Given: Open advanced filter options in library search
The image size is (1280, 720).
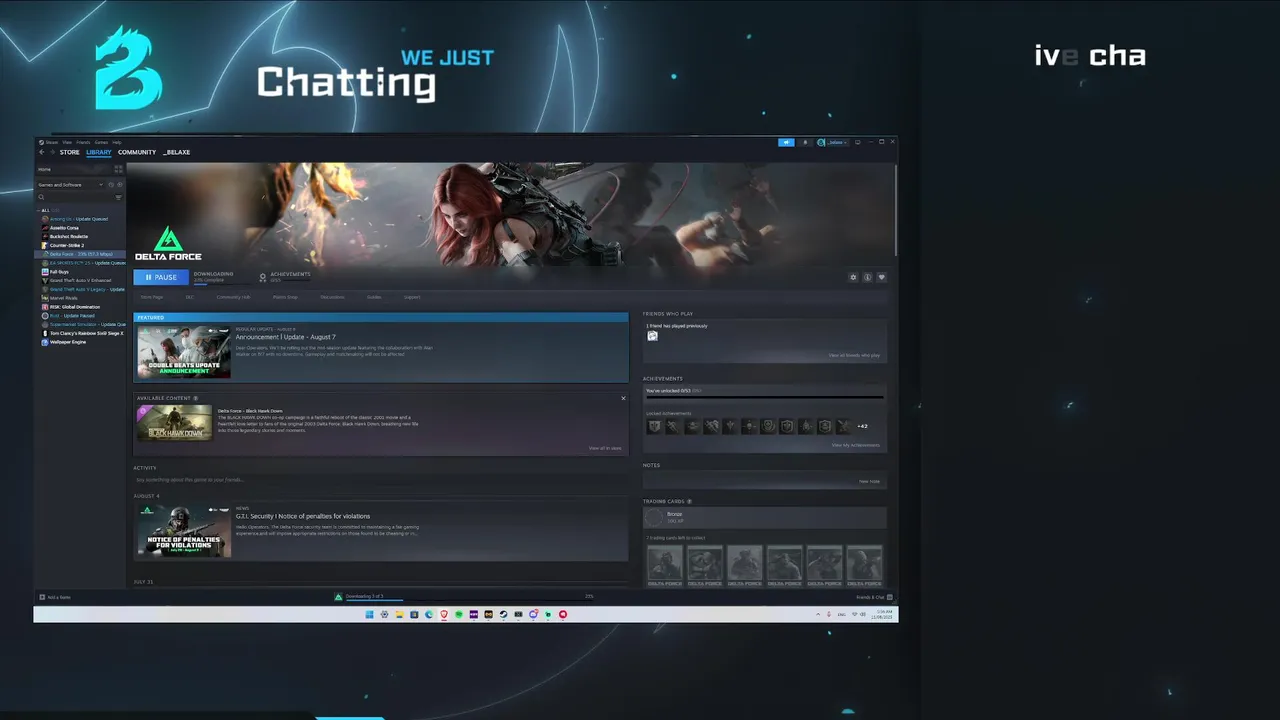Looking at the screenshot, I should (x=118, y=197).
